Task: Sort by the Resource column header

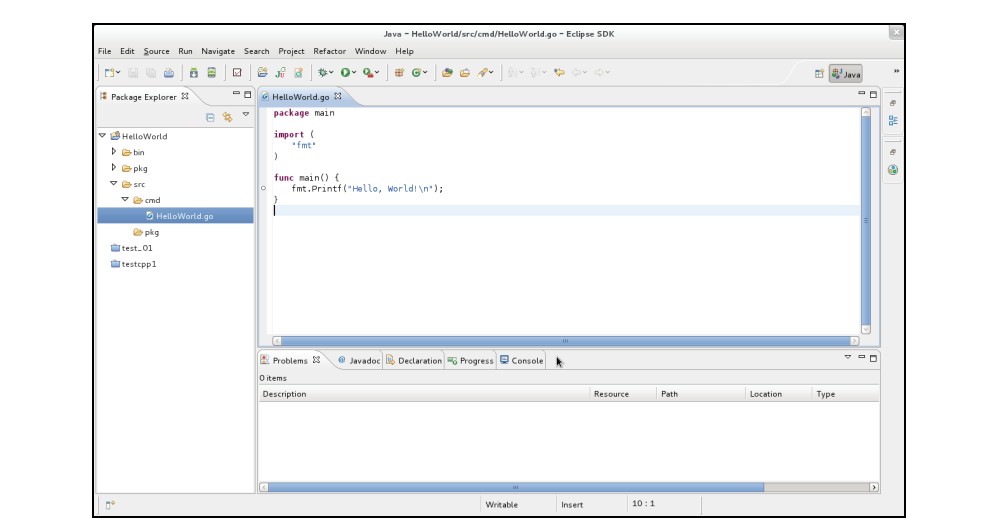Action: pyautogui.click(x=623, y=394)
